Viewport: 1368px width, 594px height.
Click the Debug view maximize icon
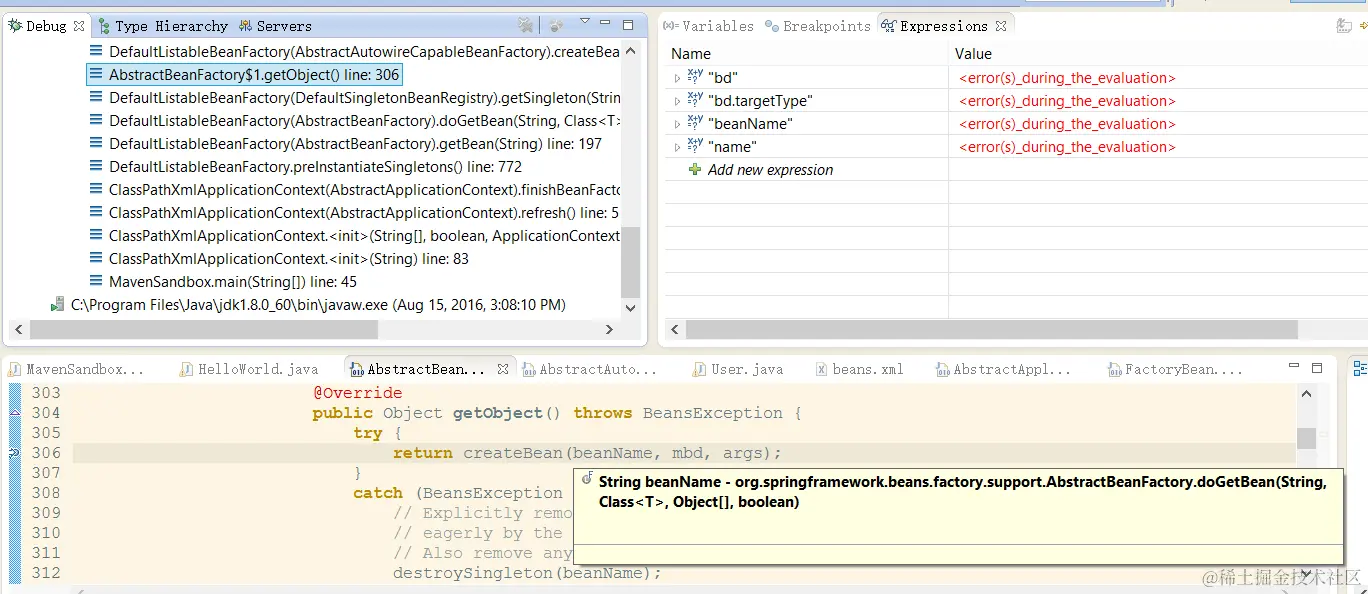pyautogui.click(x=628, y=25)
